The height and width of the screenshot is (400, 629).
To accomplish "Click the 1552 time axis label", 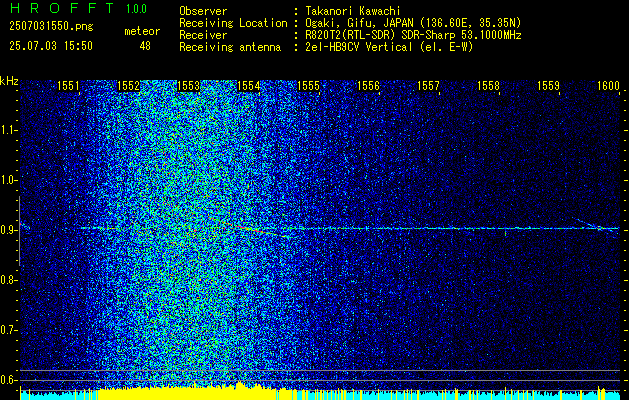I will pos(128,86).
